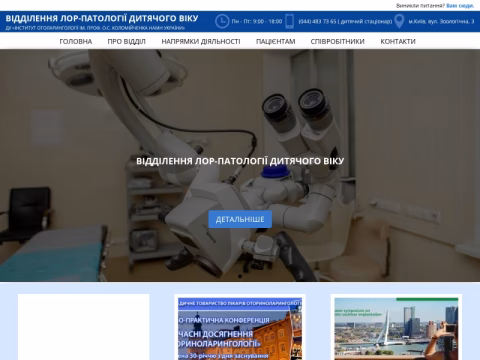
Task: Follow the 'Вам сюди' link at top right
Action: [x=460, y=6]
